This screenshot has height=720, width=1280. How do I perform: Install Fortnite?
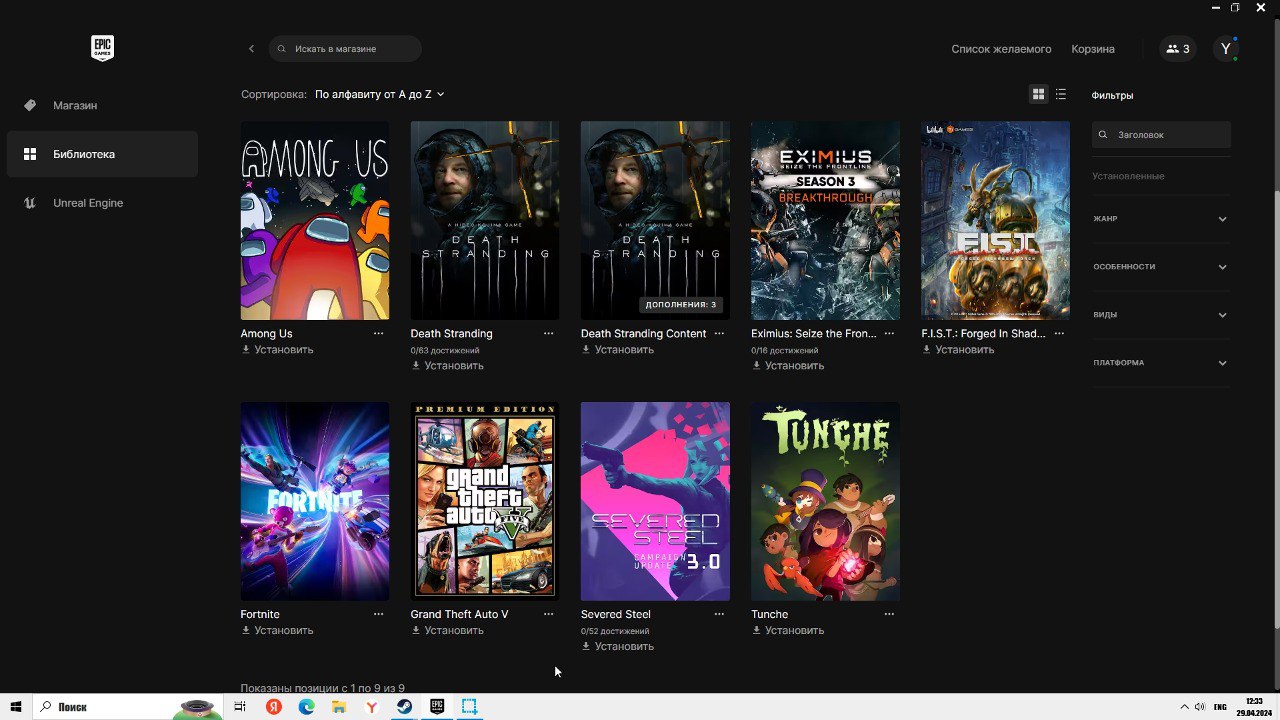pyautogui.click(x=277, y=630)
